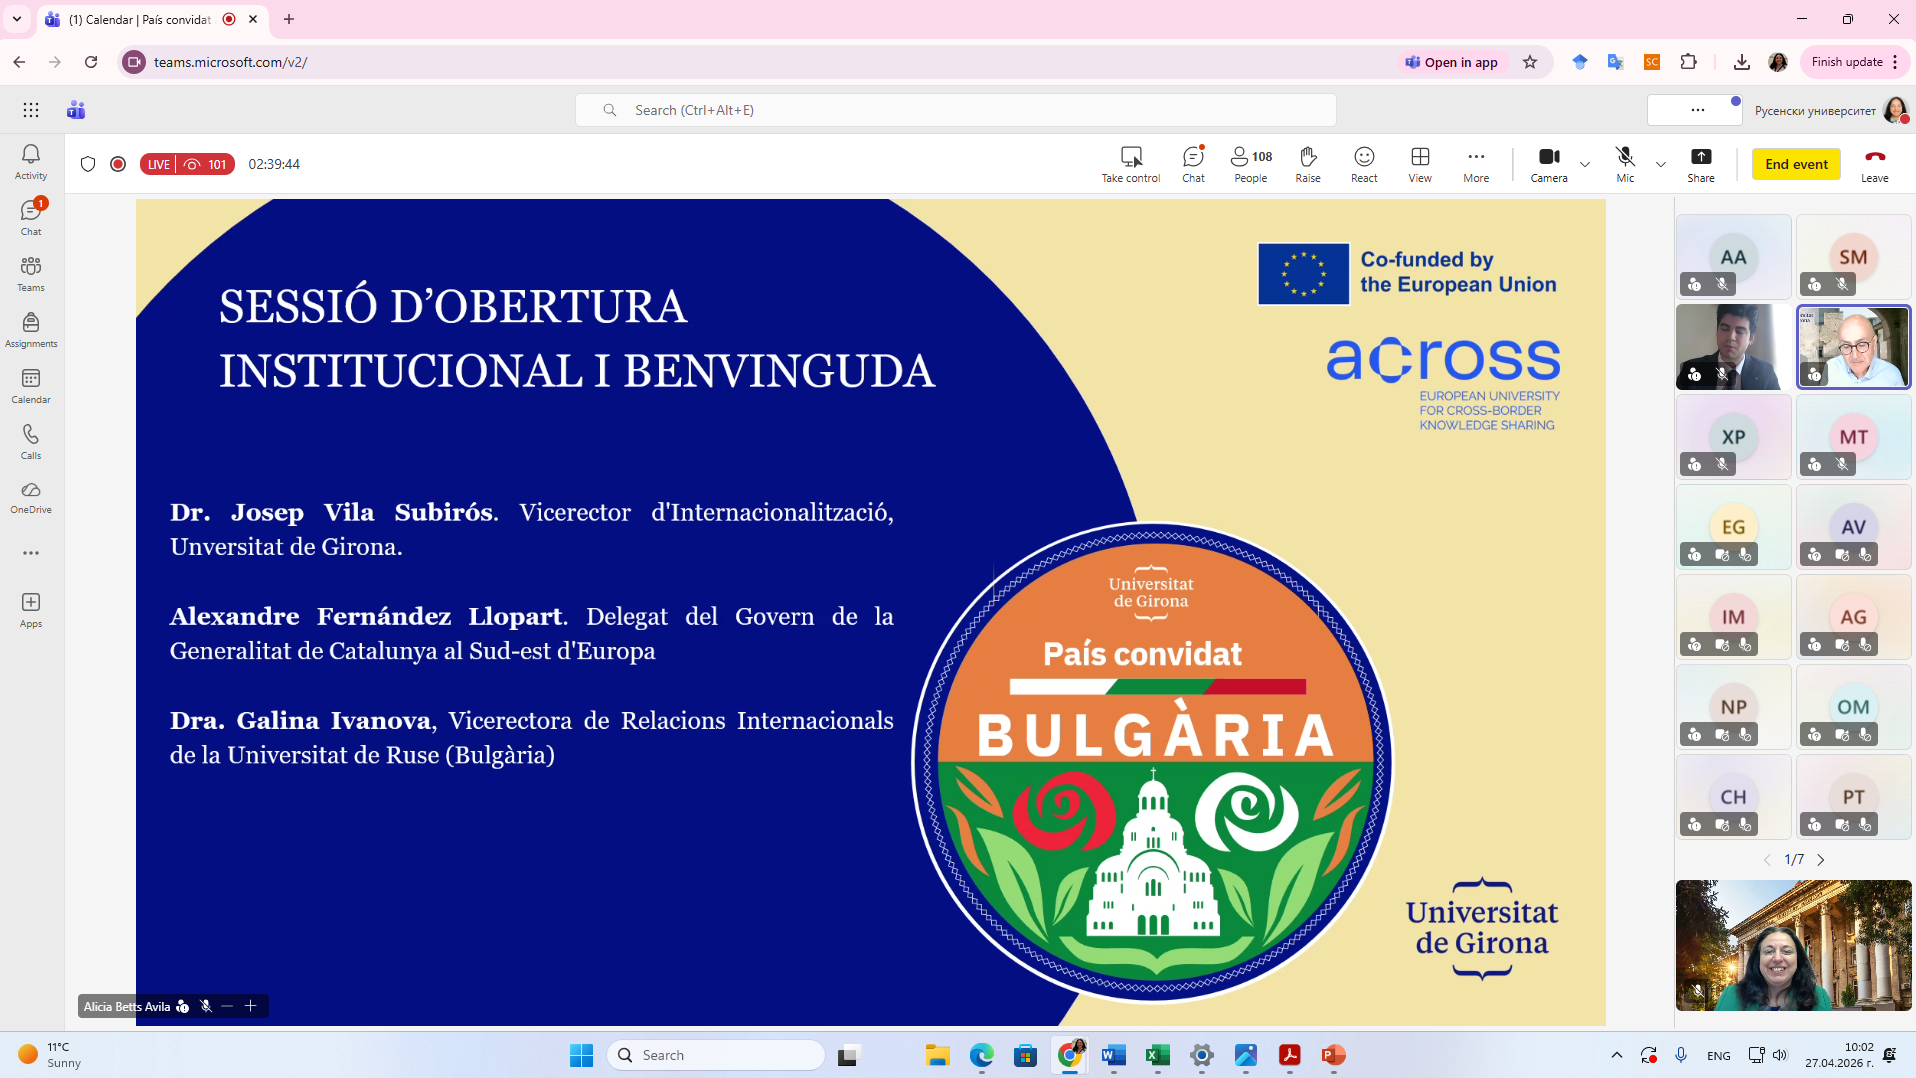Click the Teams logo icon
Screen dimensions: 1916x1078
tap(76, 110)
